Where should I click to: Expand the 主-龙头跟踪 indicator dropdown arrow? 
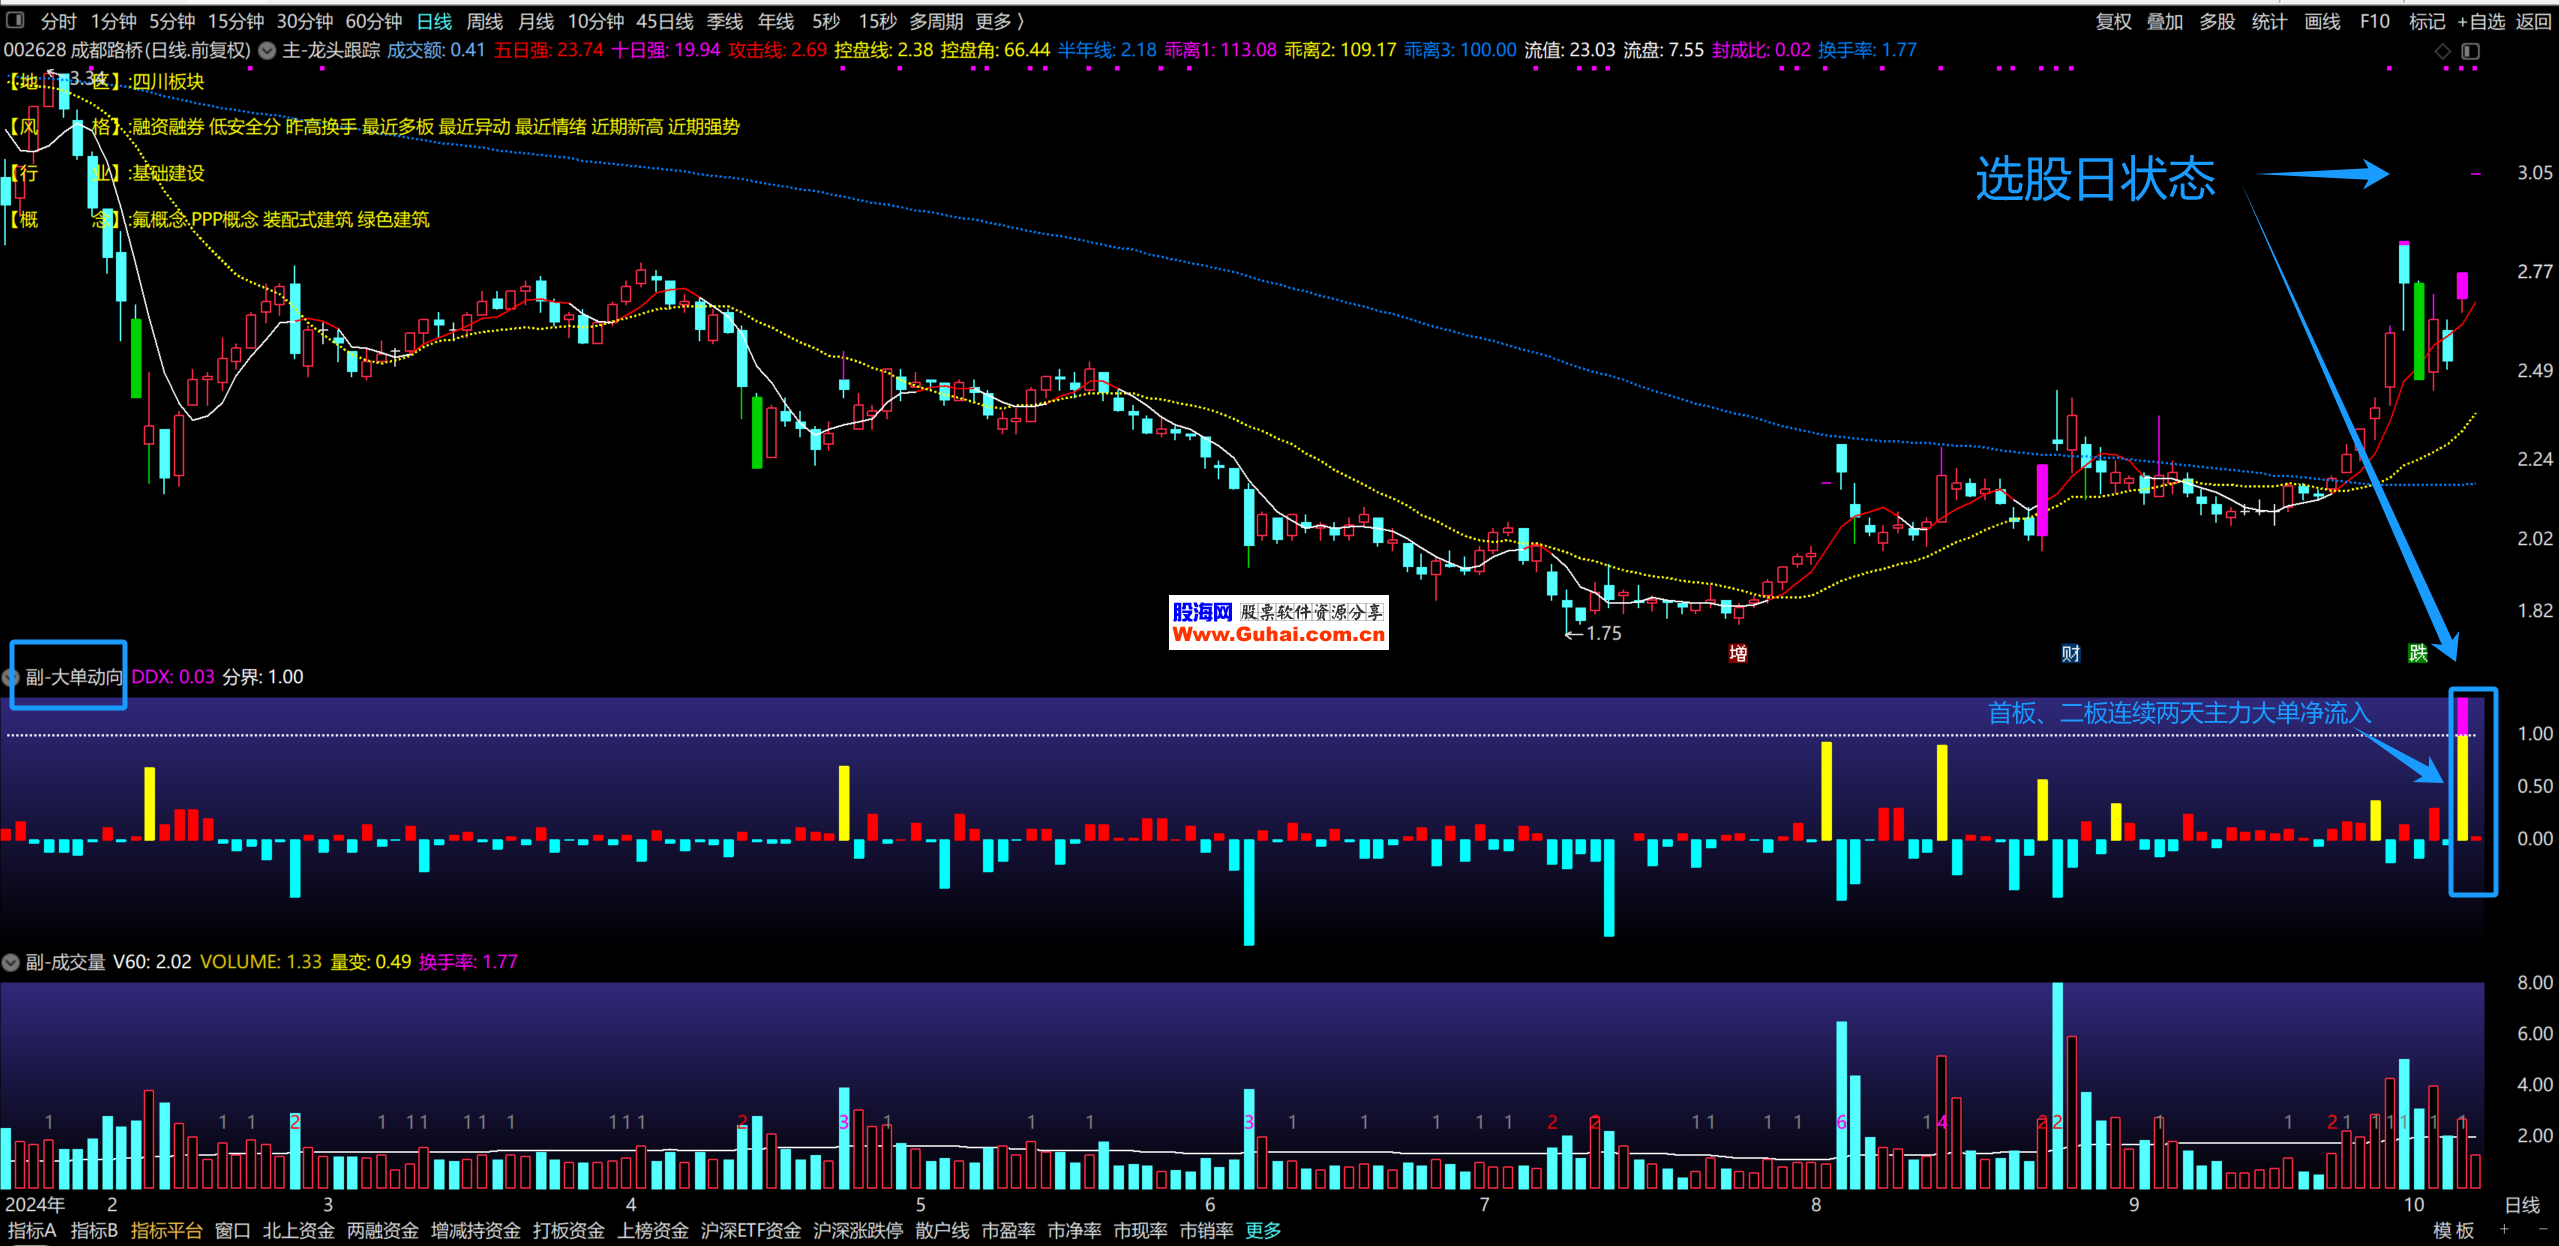(x=267, y=50)
